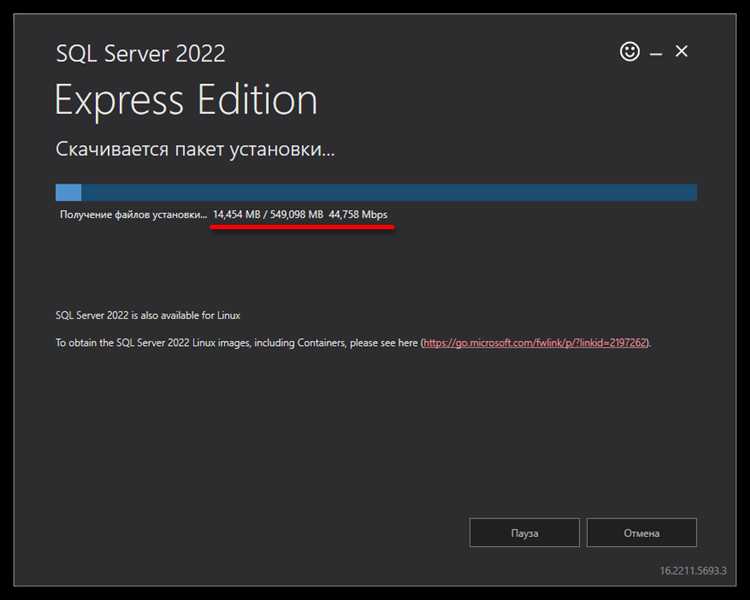Screen dimensions: 750x600
Task: Click the Скачивается пакет установки status heading
Action: coord(194,151)
